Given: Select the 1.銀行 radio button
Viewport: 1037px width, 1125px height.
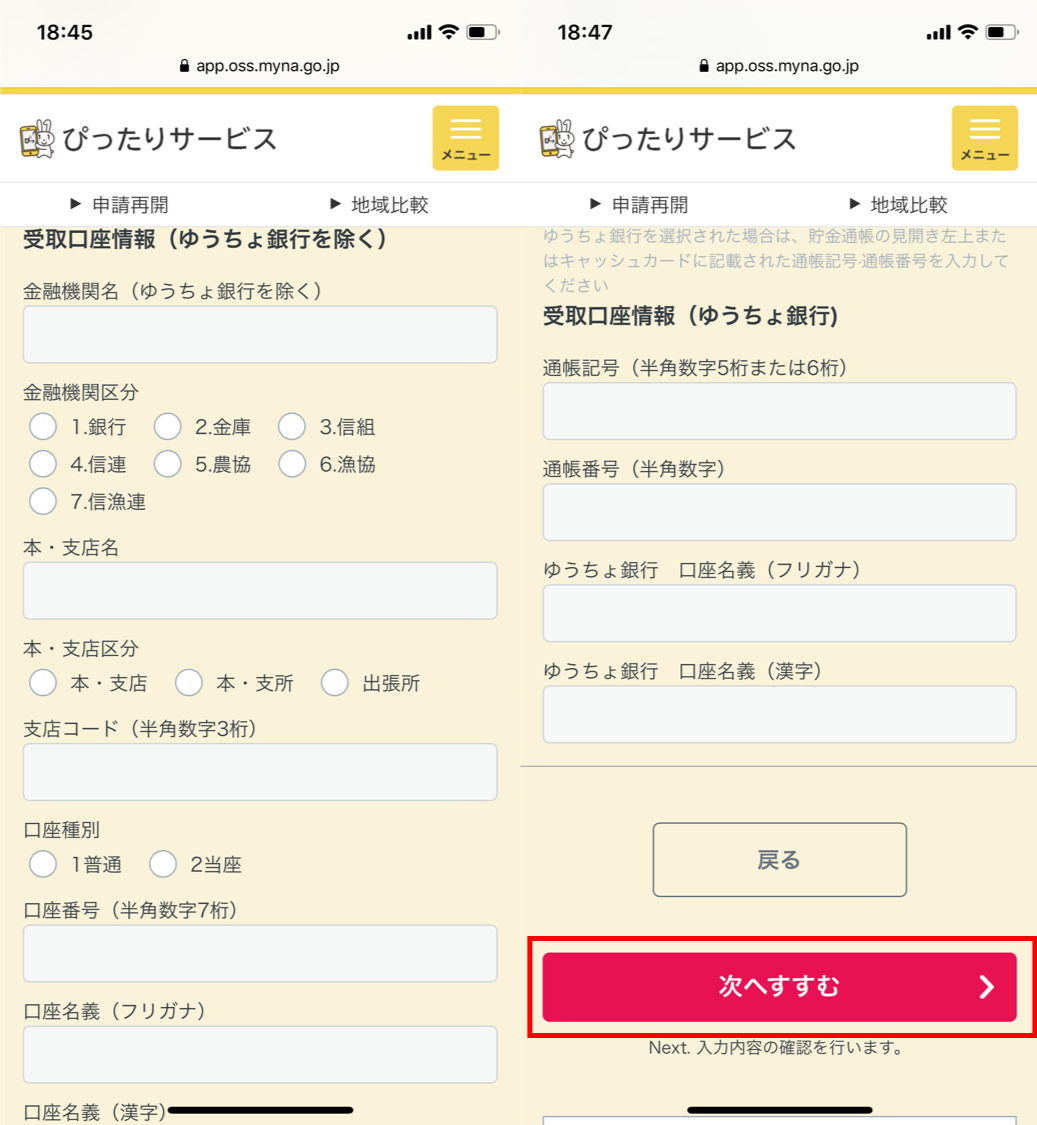Looking at the screenshot, I should coord(43,426).
